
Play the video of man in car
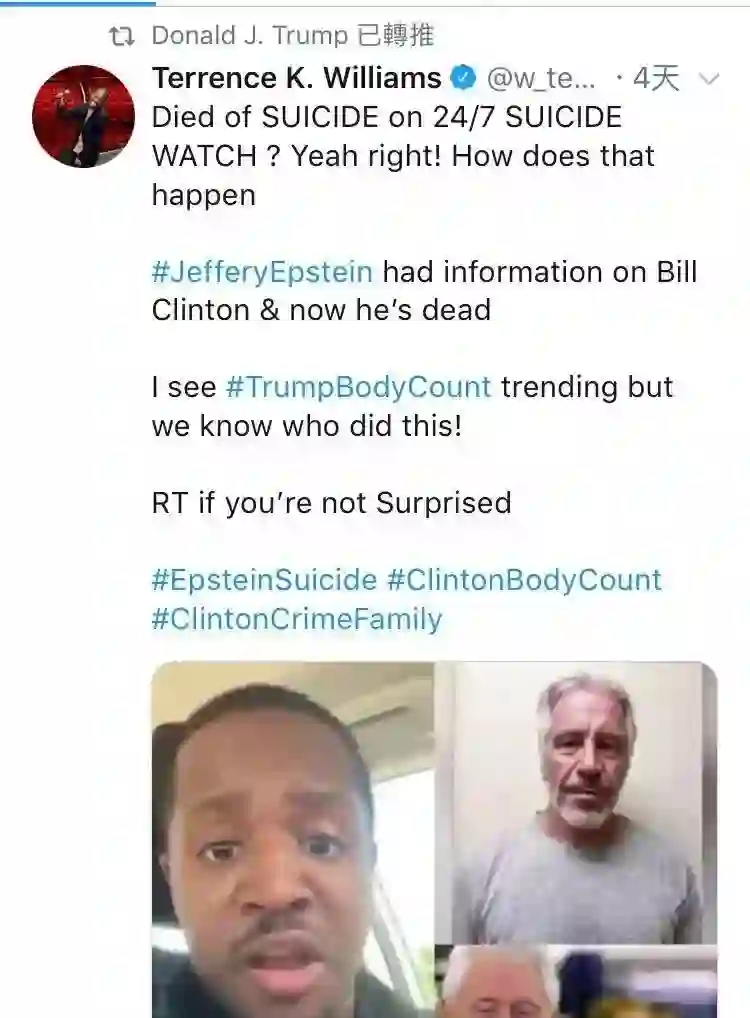[292, 839]
